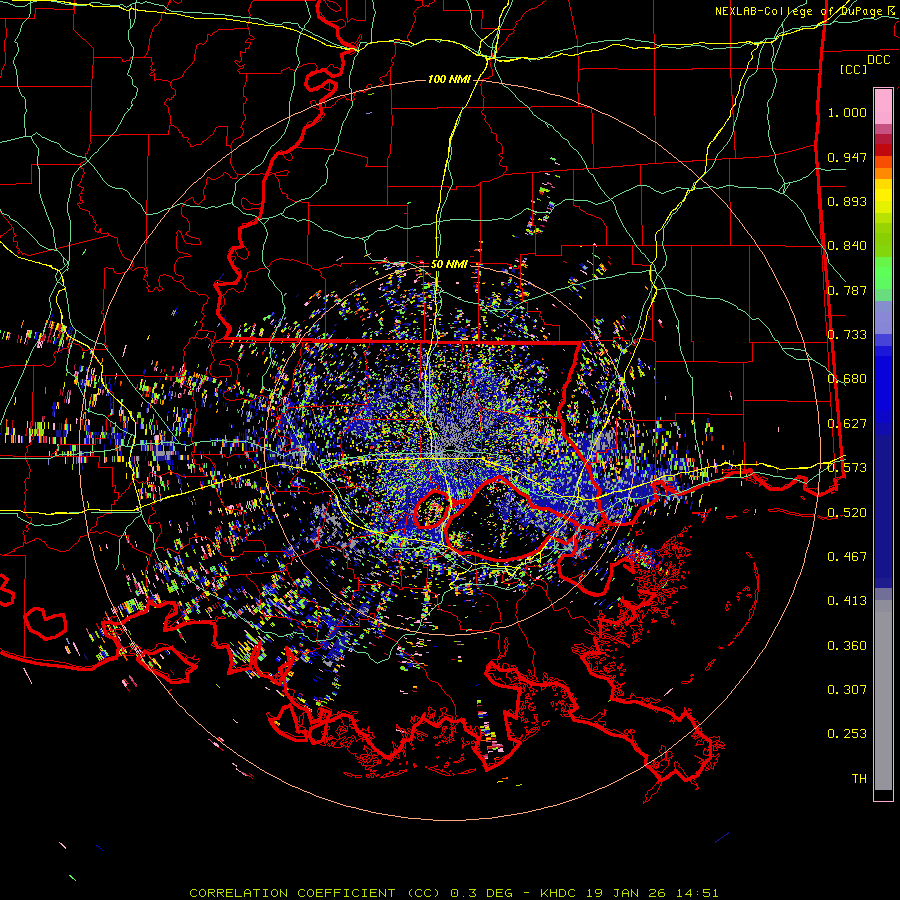Click the 0.467 color scale value
The width and height of the screenshot is (900, 900).
(847, 557)
